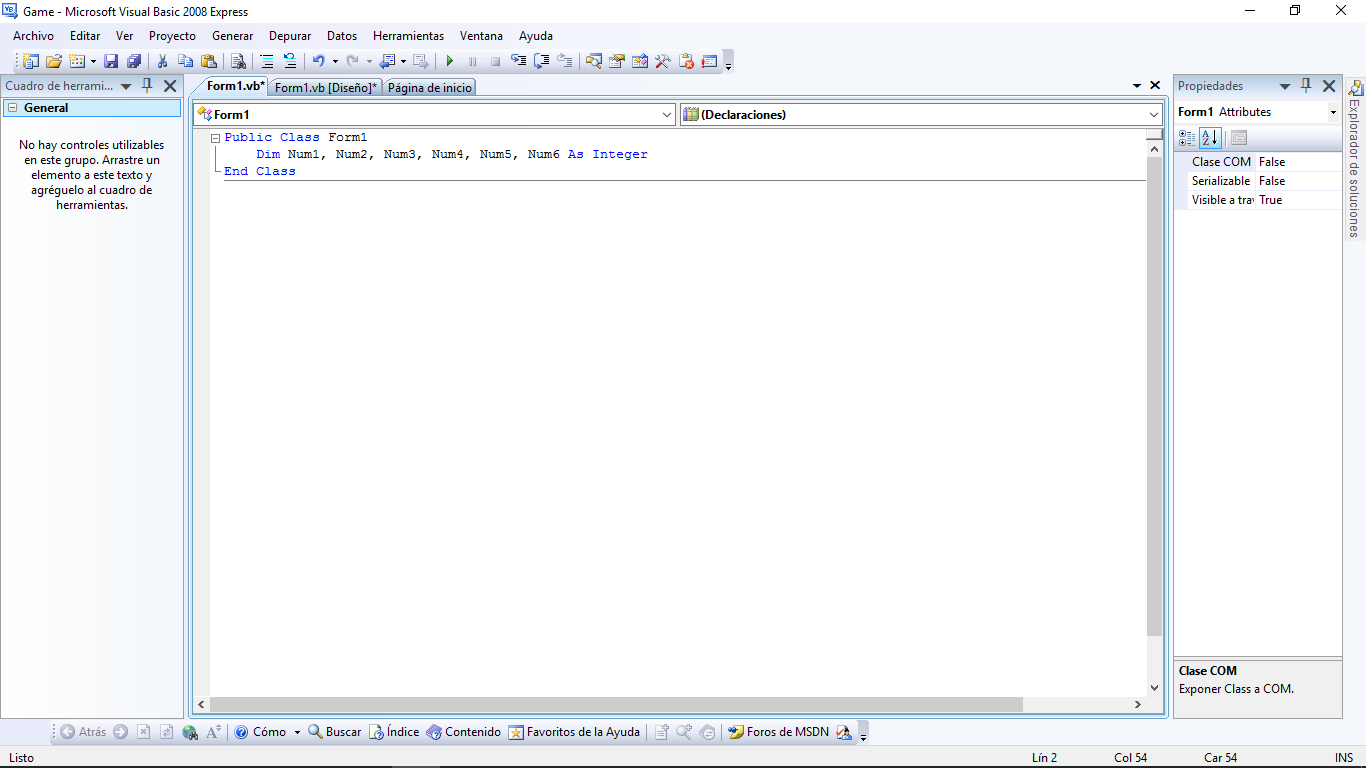Open the Form1 Attributes object dropdown
The height and width of the screenshot is (768, 1366).
pyautogui.click(x=1333, y=112)
